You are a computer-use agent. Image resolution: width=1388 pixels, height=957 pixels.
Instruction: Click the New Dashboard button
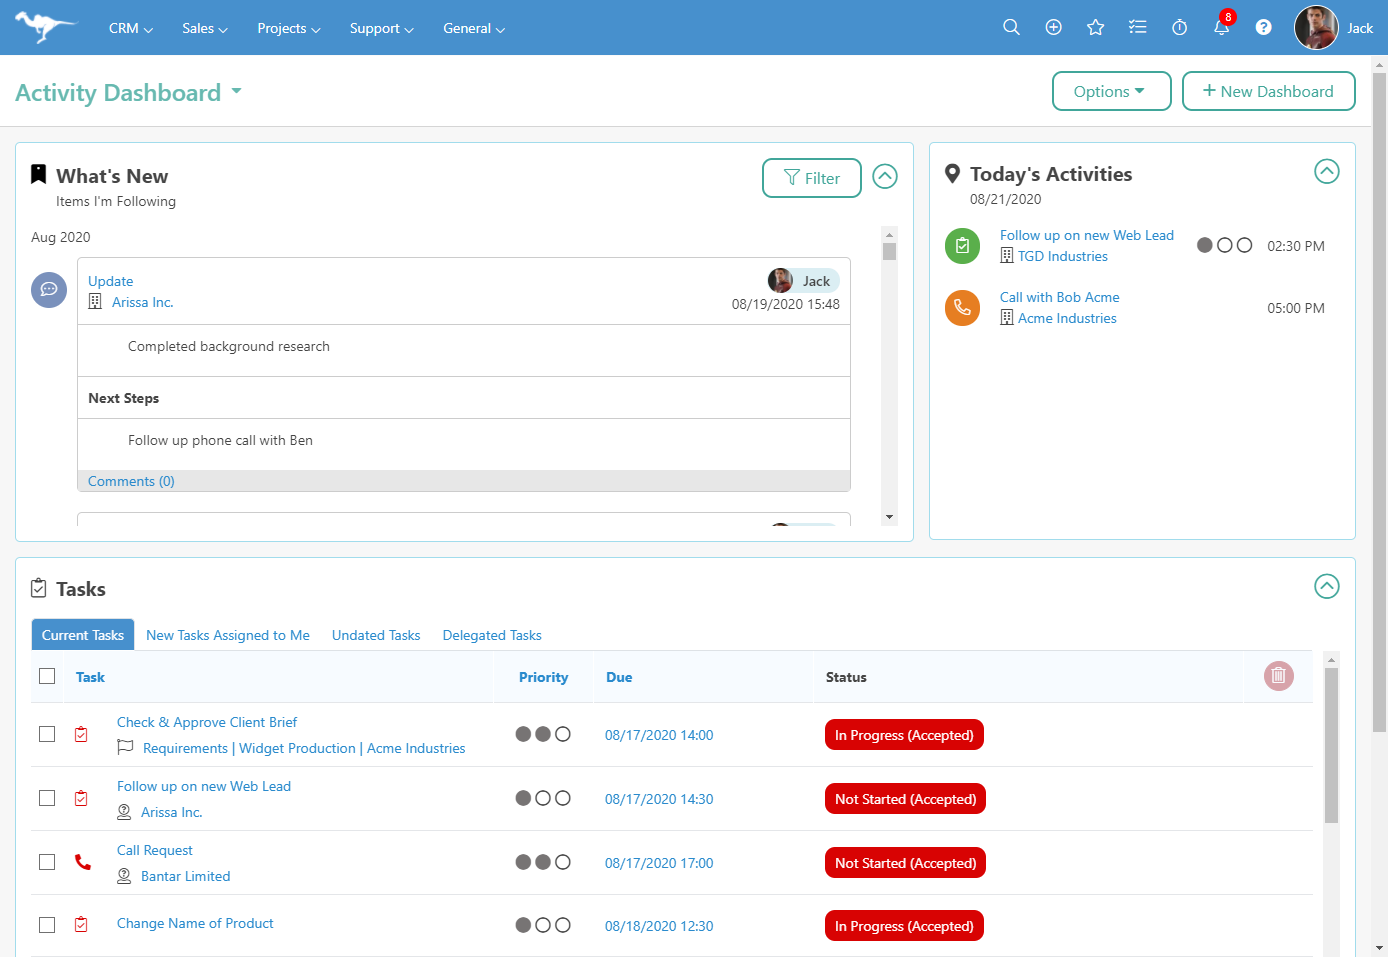pos(1268,91)
